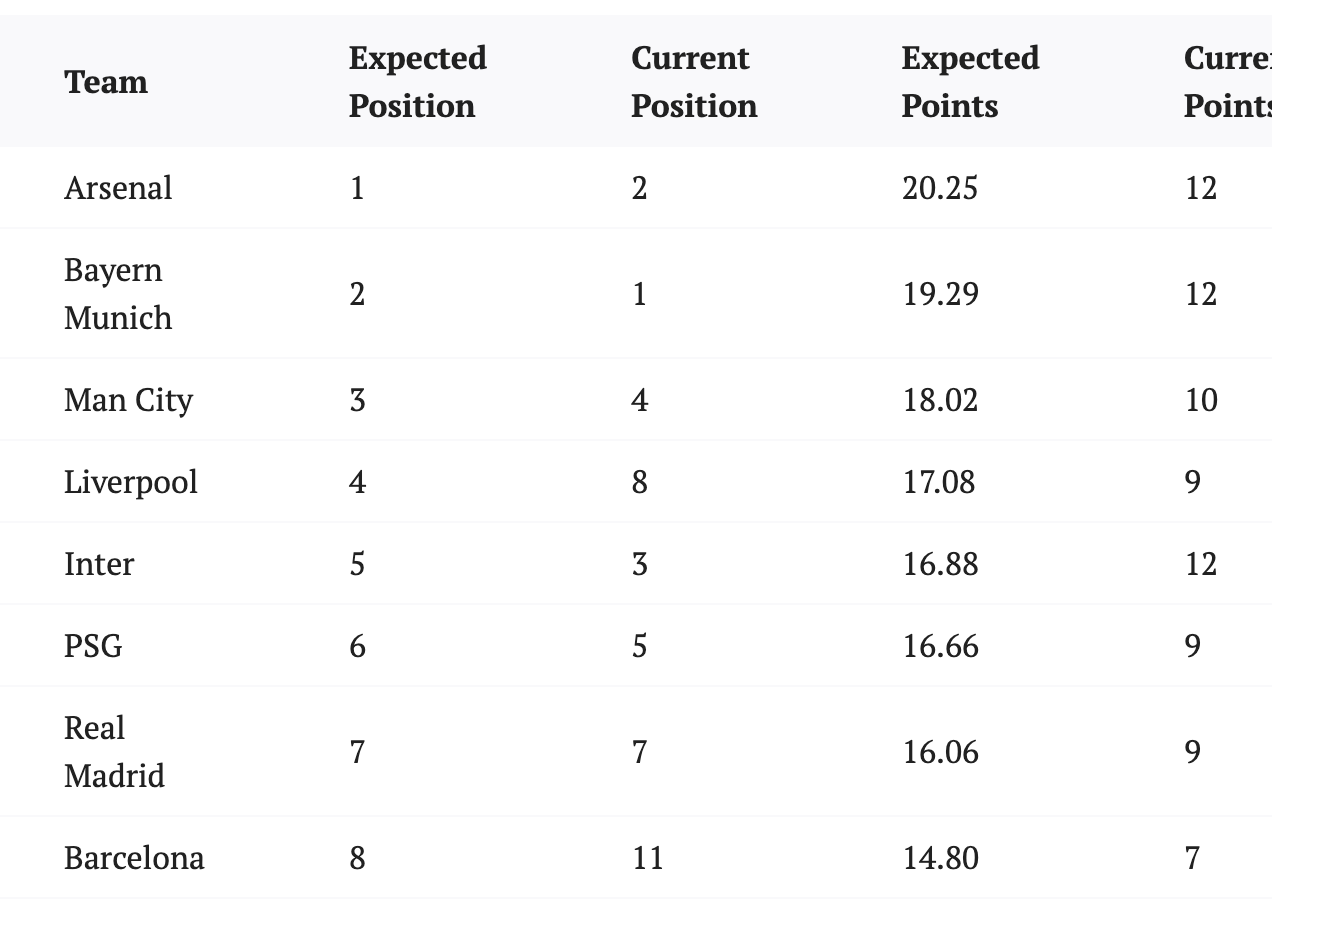Click the Real Madrid team name

pos(113,752)
